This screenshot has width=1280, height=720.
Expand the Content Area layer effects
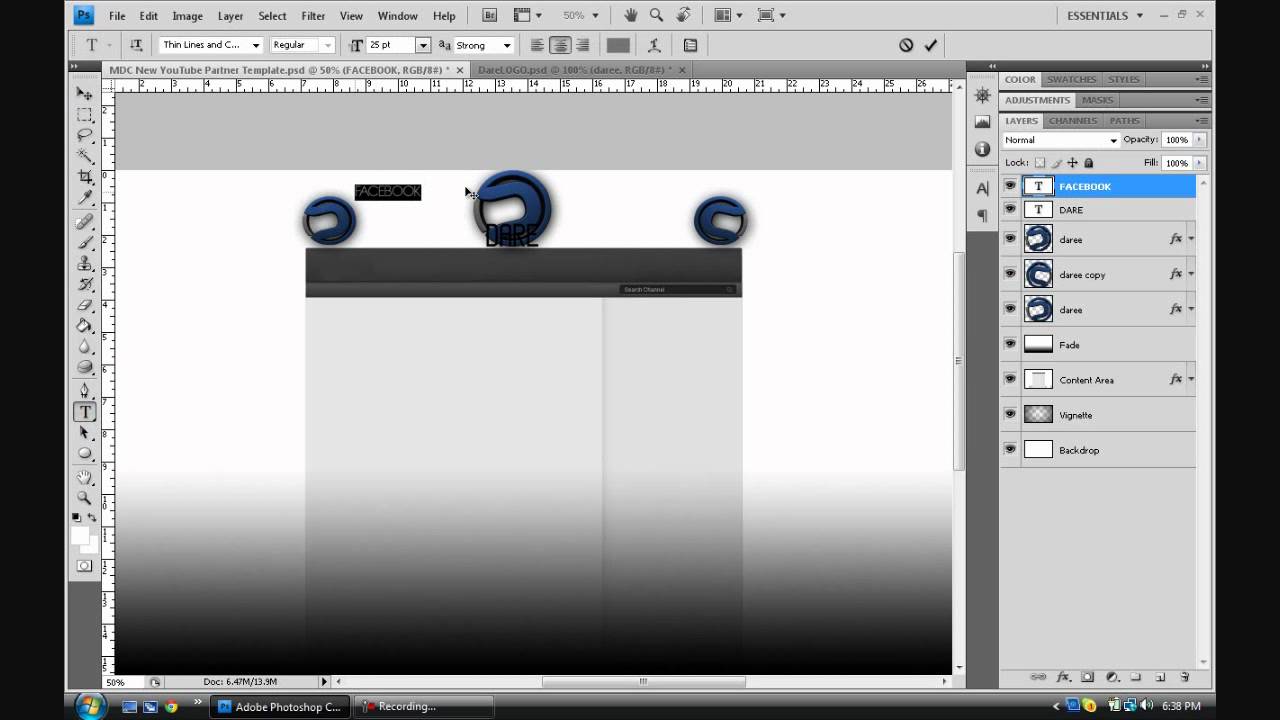(x=1190, y=379)
